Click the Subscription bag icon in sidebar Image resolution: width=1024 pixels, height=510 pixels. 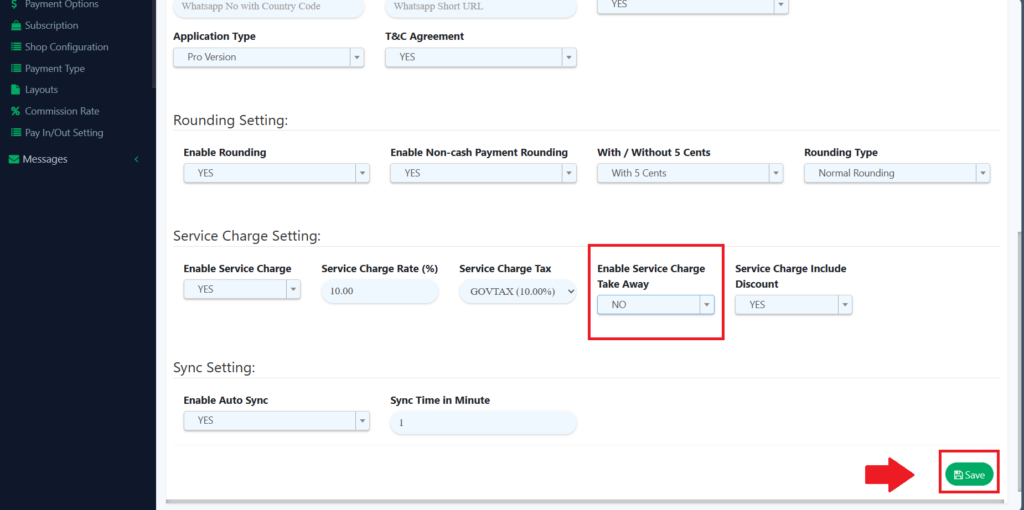16,26
